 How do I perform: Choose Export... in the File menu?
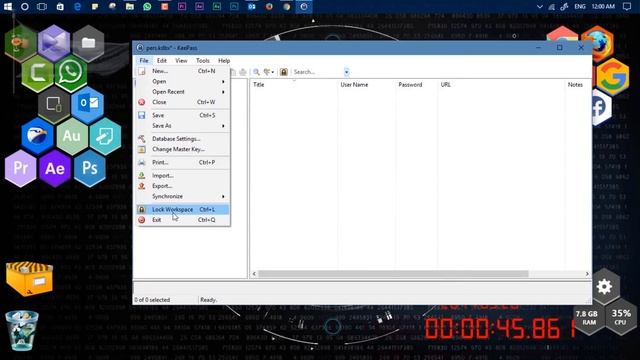183,186
